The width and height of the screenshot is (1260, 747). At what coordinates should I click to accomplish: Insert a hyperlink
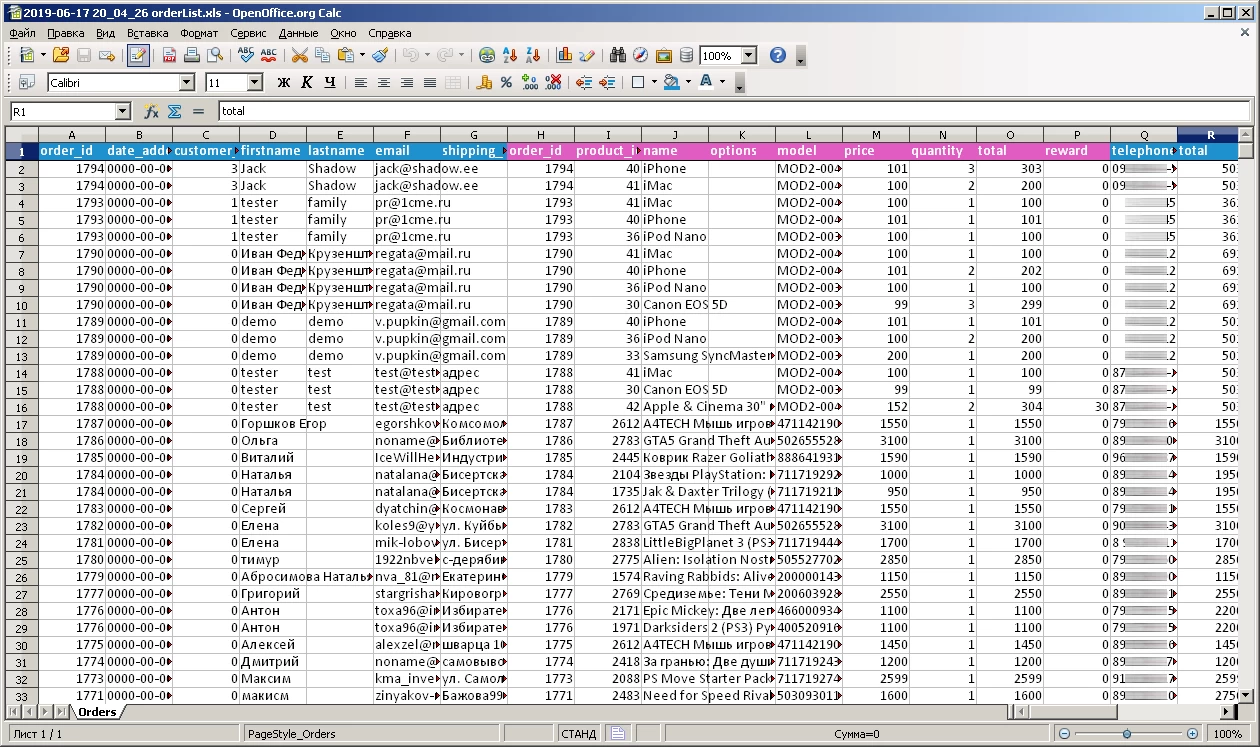tap(487, 56)
